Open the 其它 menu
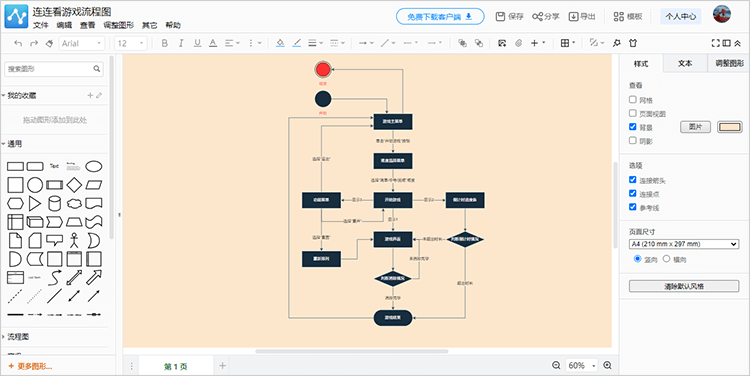 click(x=150, y=25)
